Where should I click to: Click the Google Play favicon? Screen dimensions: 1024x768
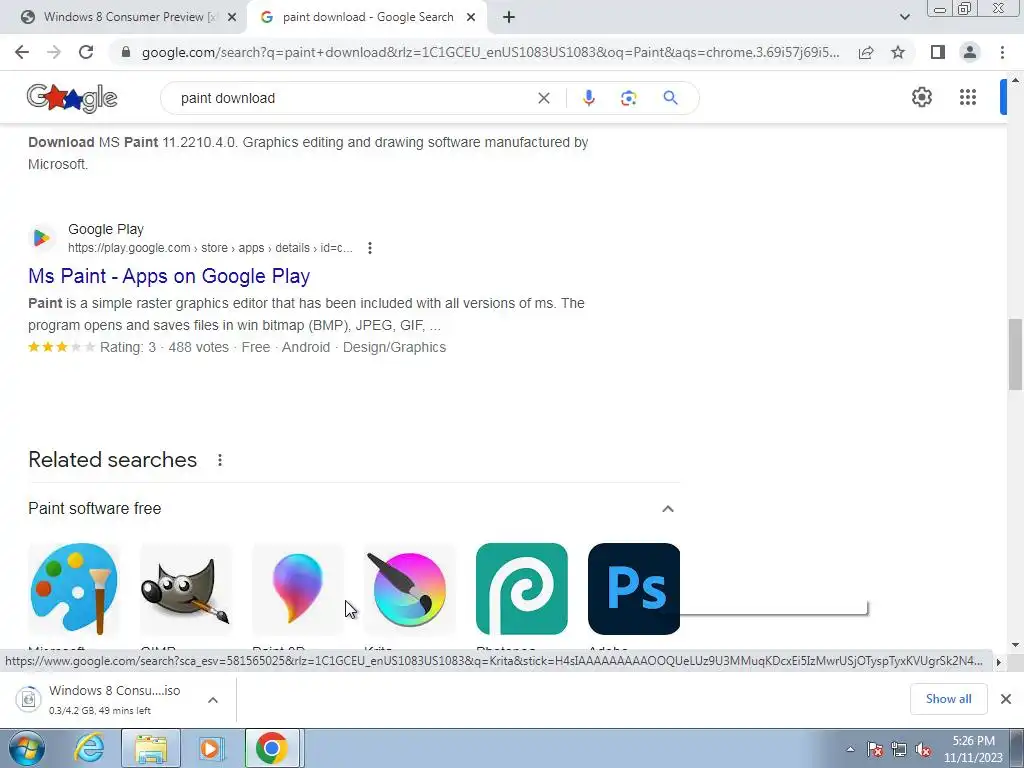[x=41, y=238]
